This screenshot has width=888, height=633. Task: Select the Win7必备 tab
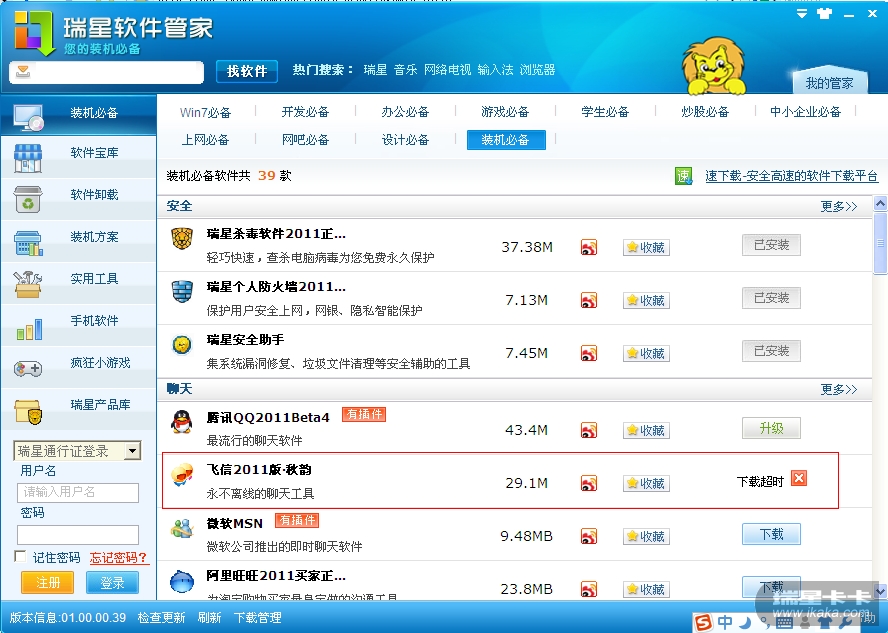(x=206, y=112)
